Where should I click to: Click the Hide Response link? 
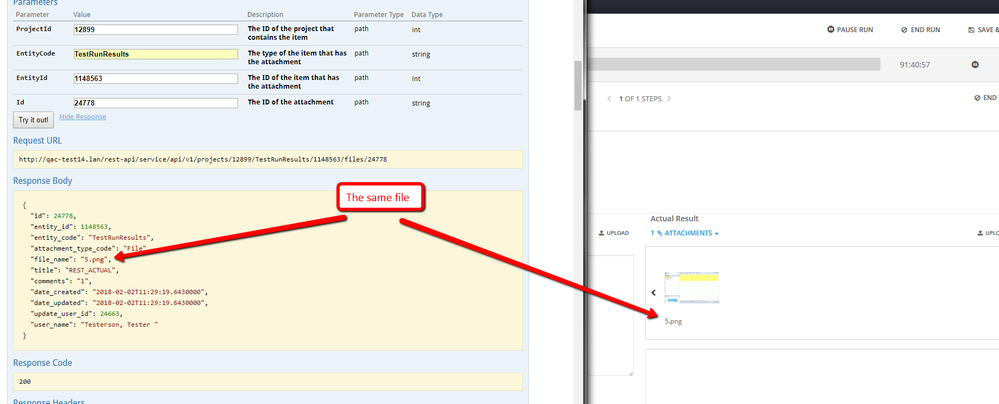[83, 117]
